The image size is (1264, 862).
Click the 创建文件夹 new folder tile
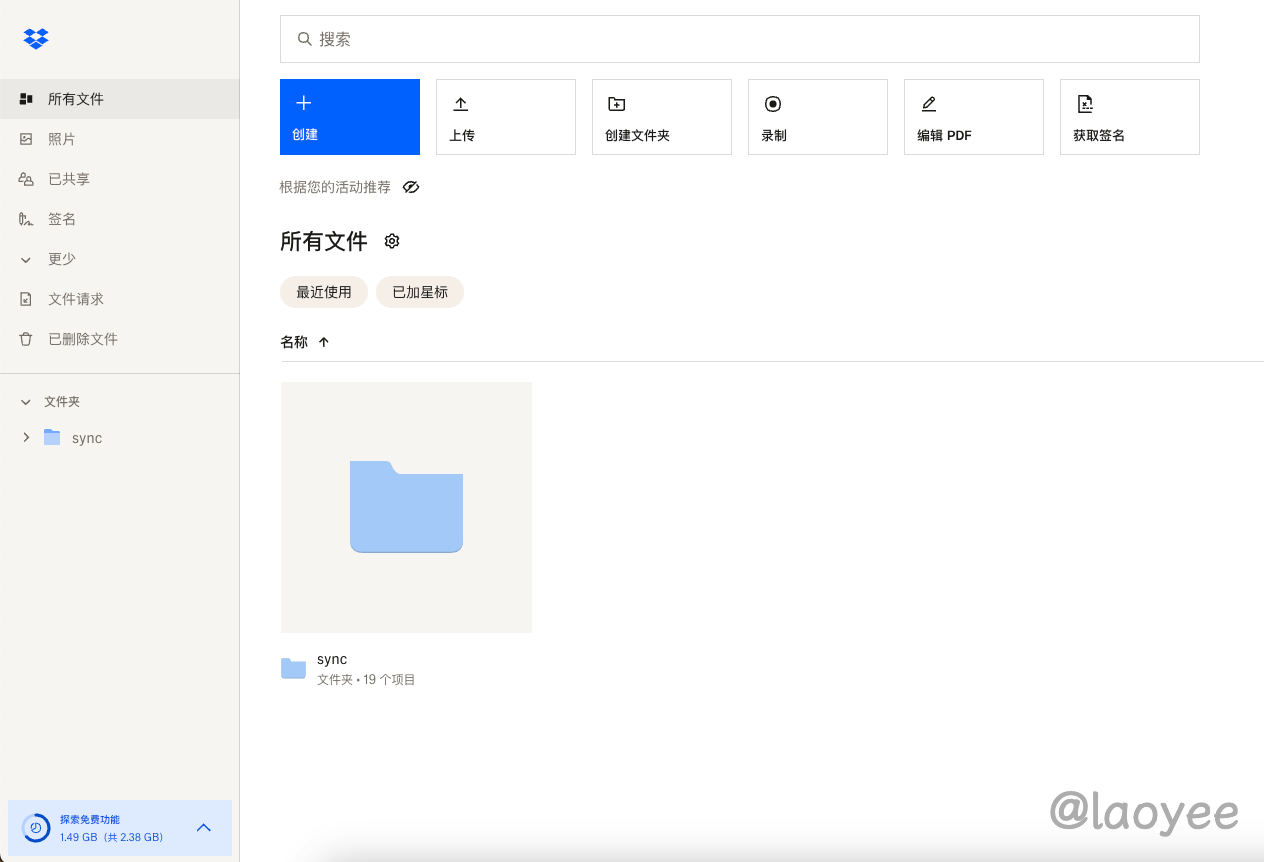pyautogui.click(x=661, y=117)
